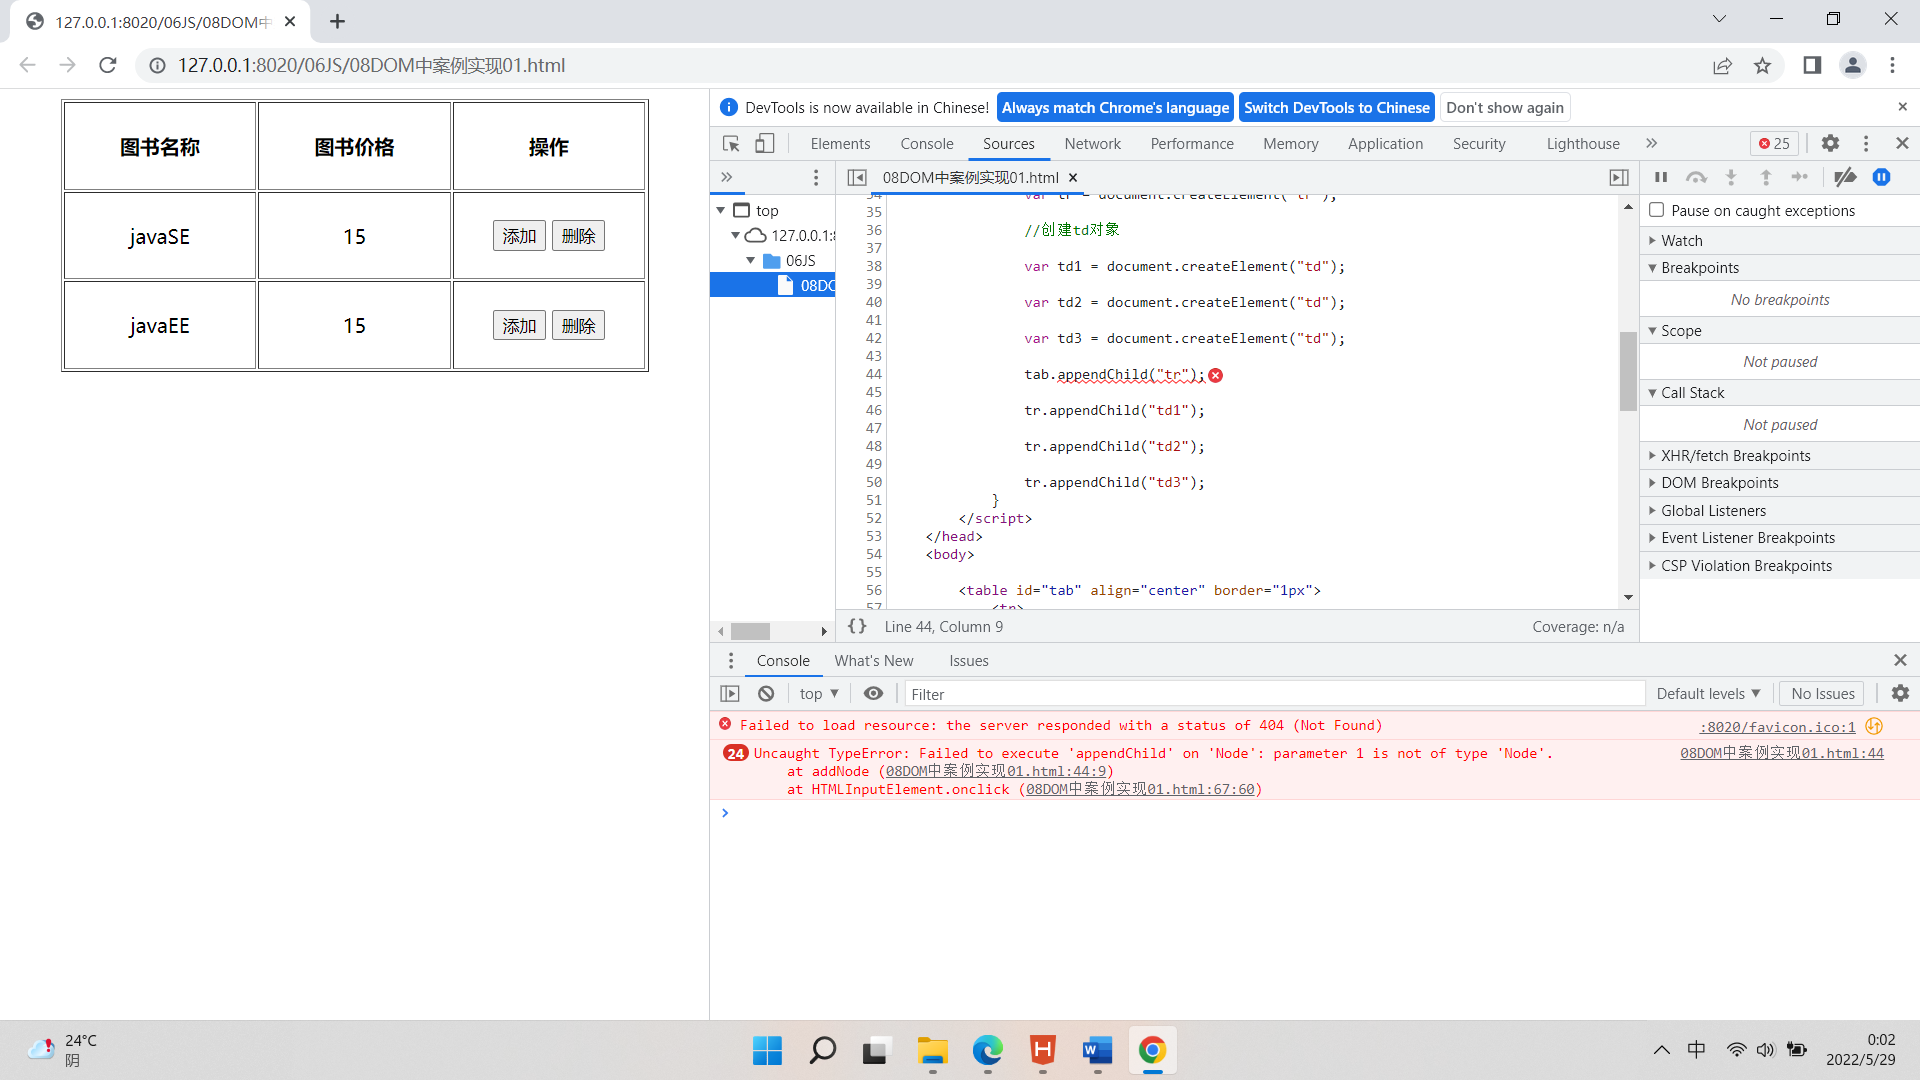Viewport: 1920px width, 1080px height.
Task: Show the console sidebar
Action: coord(730,693)
